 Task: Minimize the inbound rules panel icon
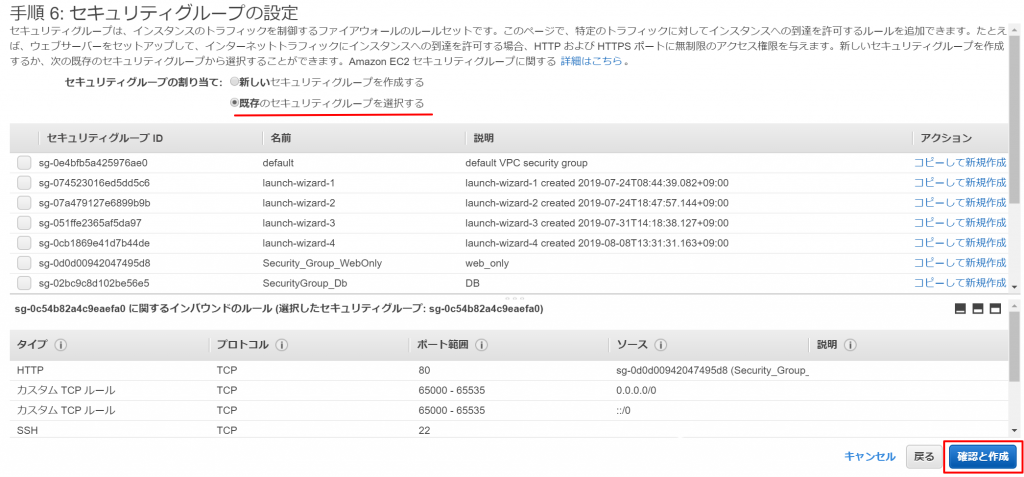pyautogui.click(x=961, y=308)
